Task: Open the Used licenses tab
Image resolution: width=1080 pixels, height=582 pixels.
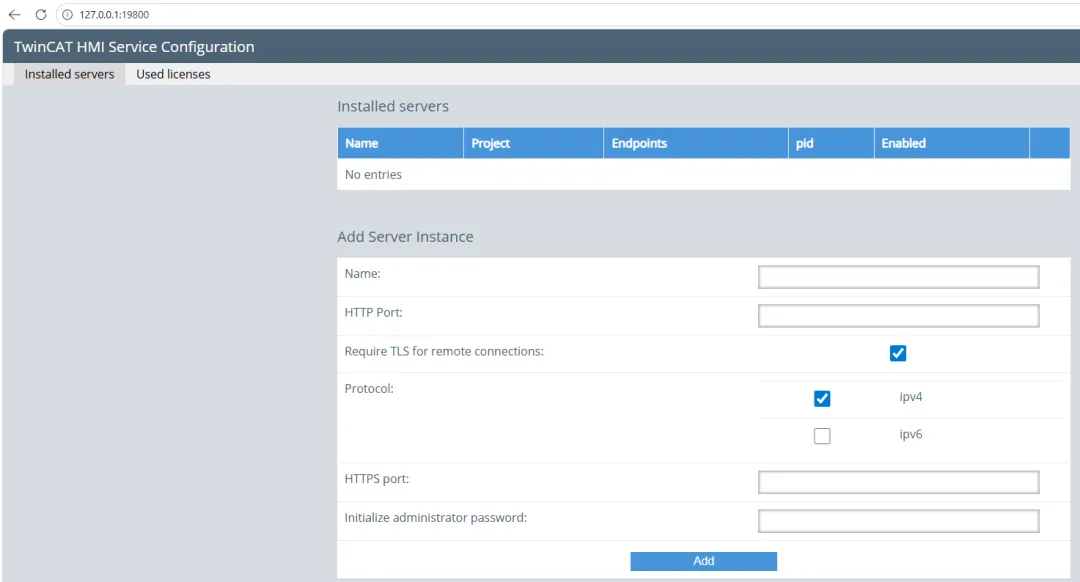Action: point(173,74)
